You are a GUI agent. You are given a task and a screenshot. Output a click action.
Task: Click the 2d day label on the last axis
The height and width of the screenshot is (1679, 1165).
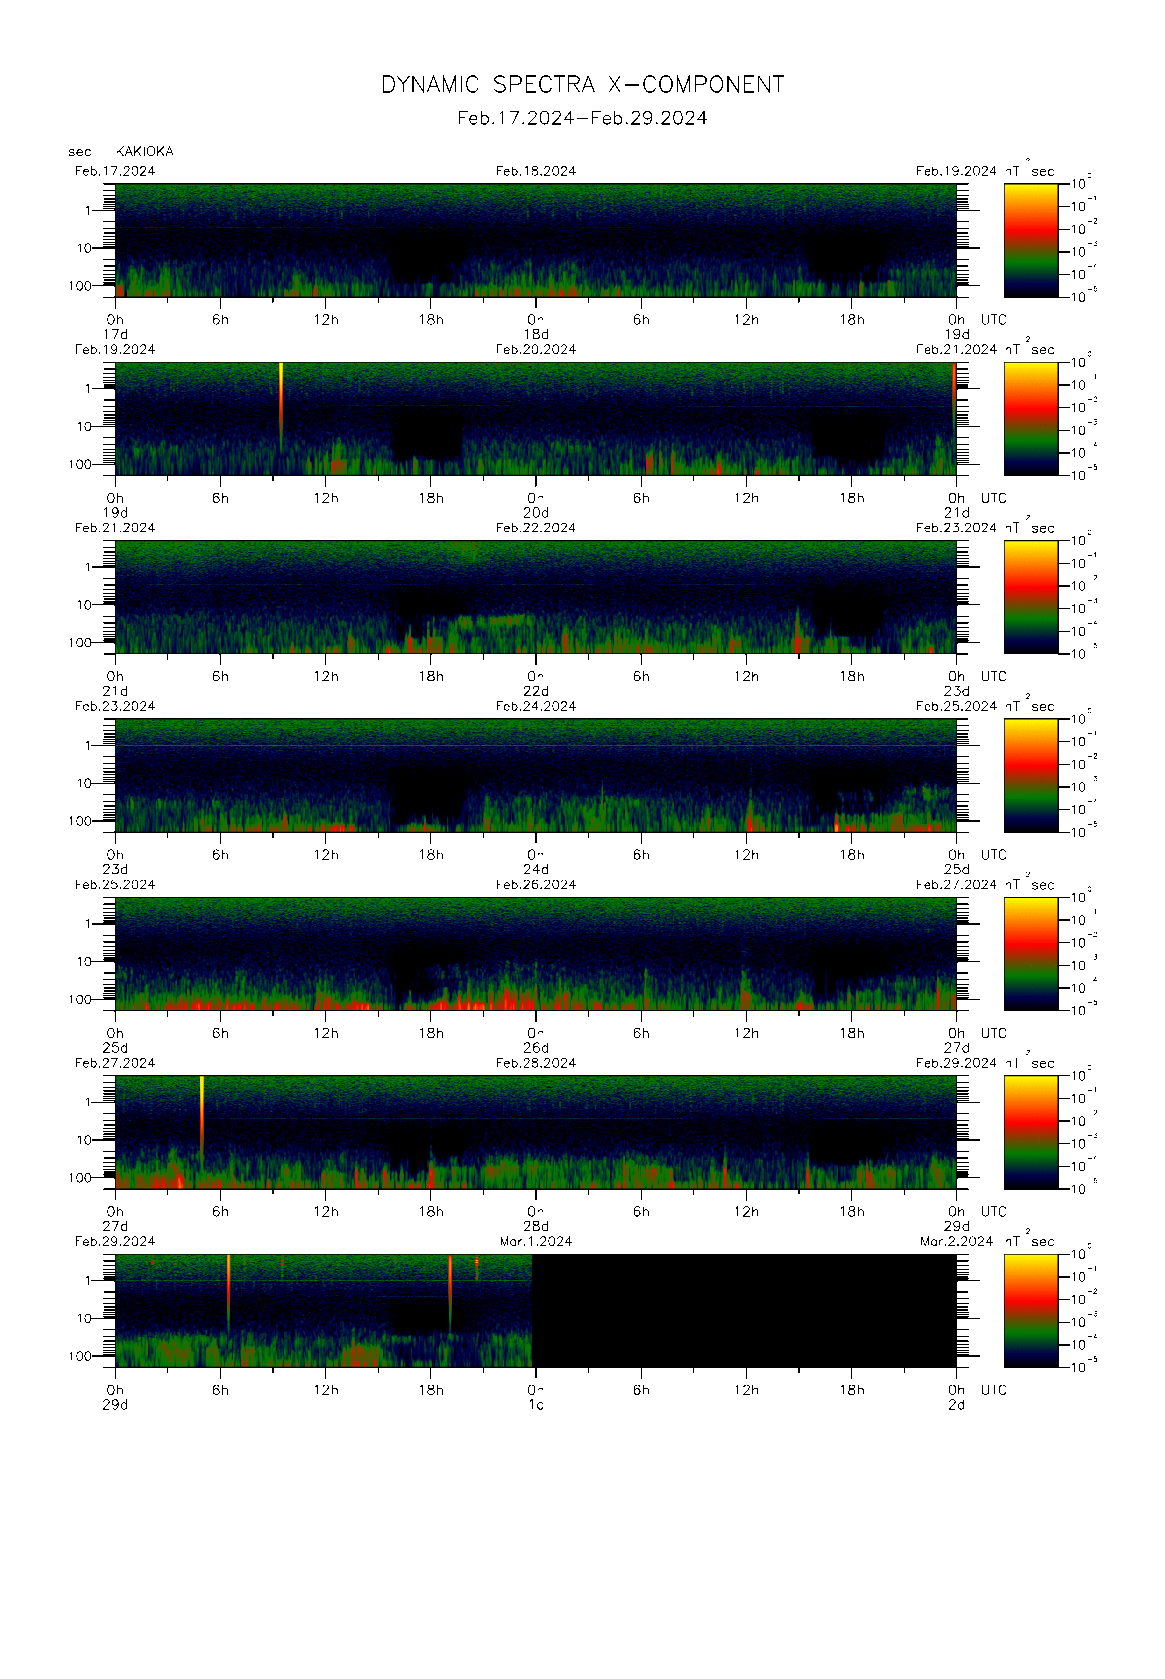click(957, 1405)
